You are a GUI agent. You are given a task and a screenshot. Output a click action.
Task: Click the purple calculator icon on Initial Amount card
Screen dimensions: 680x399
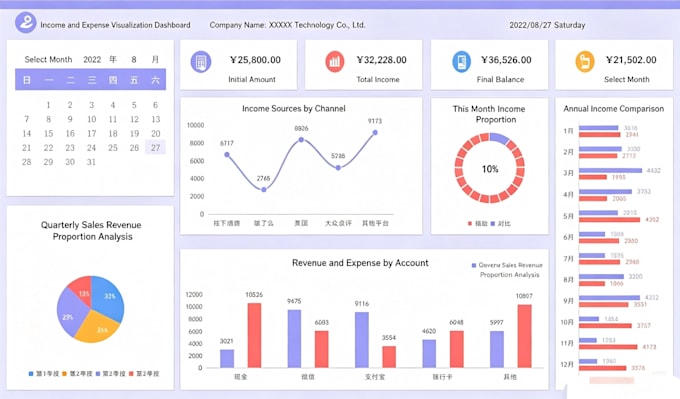[x=201, y=62]
